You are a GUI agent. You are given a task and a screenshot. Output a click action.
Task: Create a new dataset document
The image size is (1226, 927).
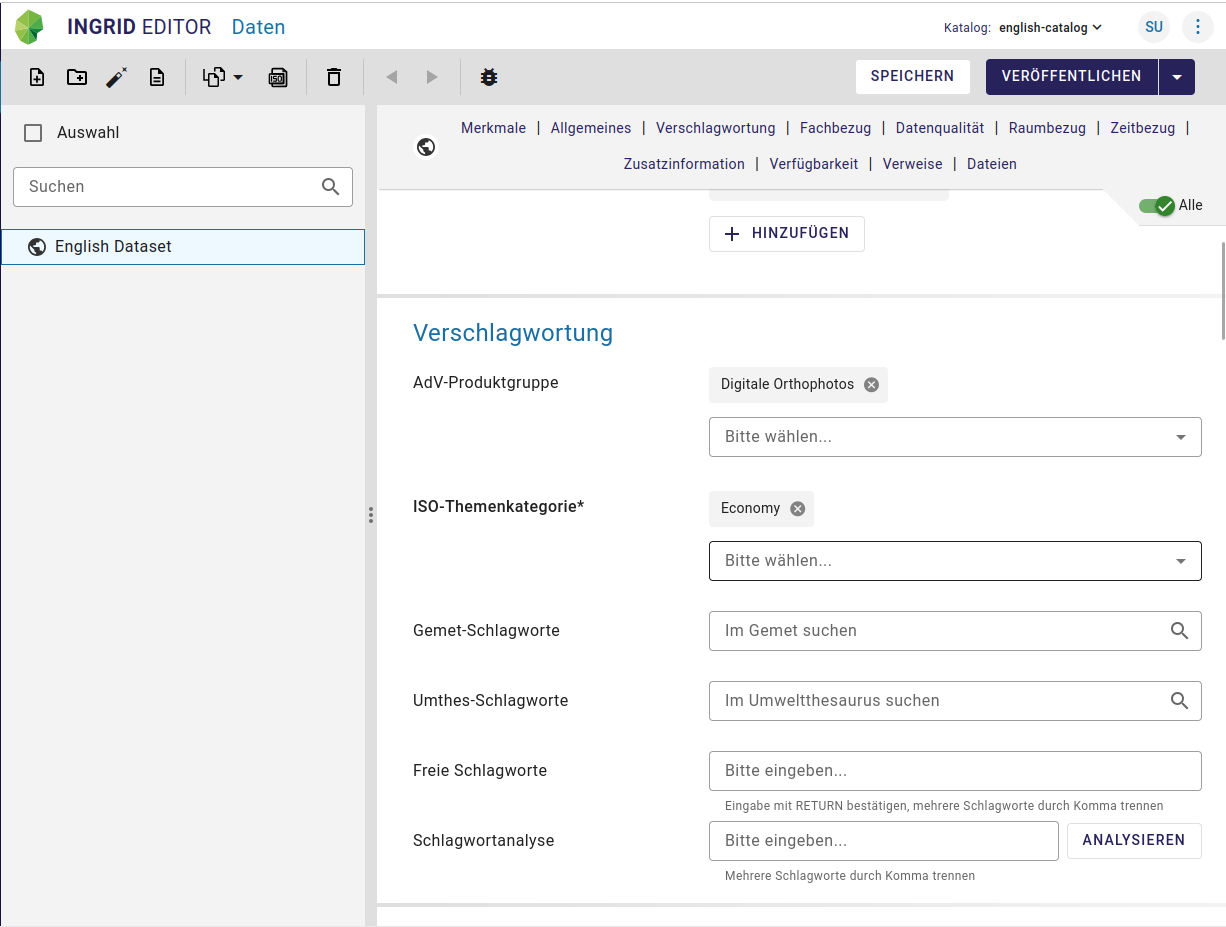tap(36, 76)
